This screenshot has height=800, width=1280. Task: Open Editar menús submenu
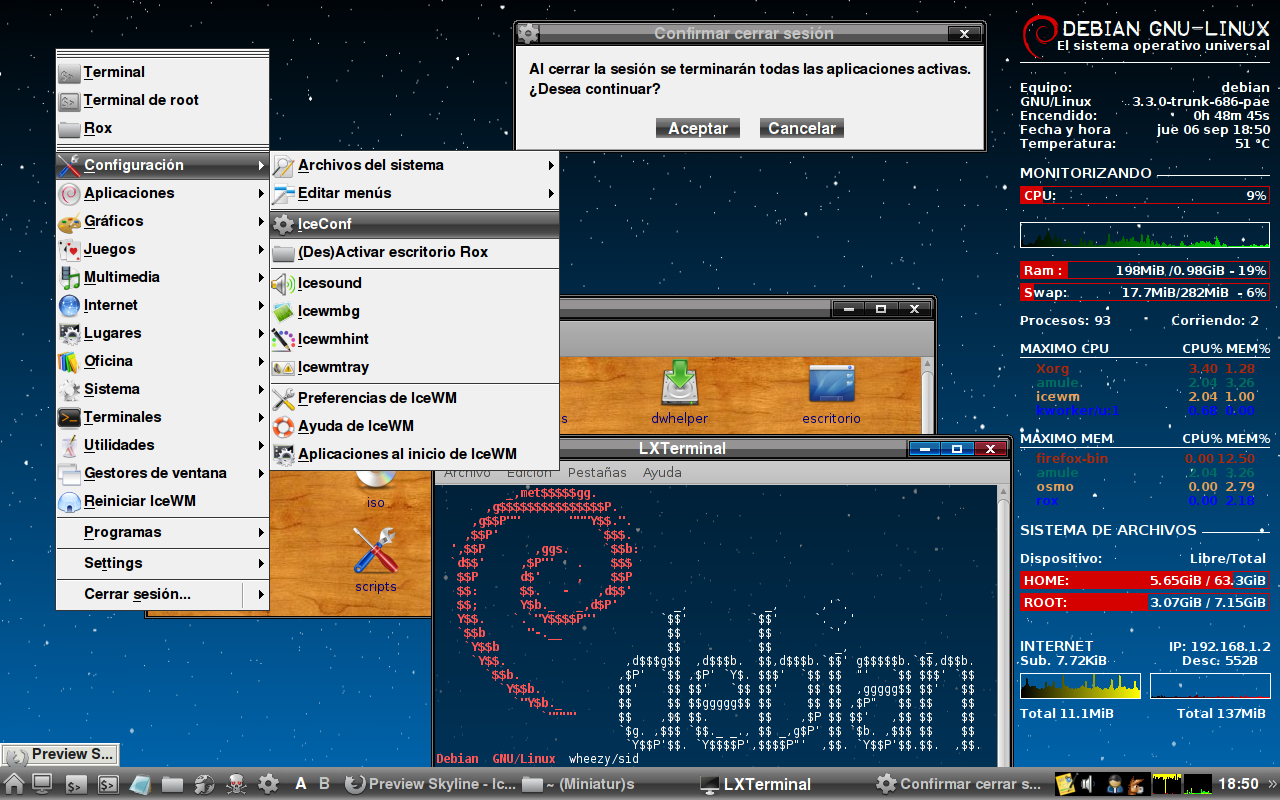point(414,193)
